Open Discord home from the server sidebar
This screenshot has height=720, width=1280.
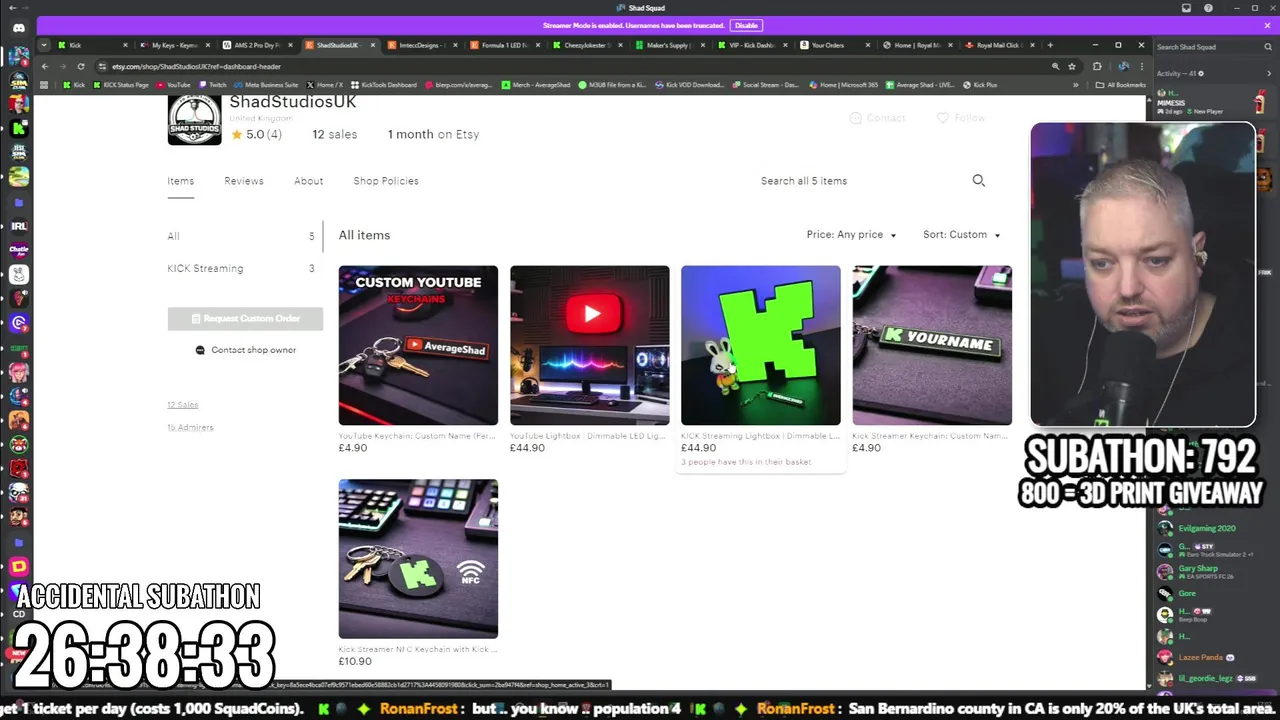click(18, 27)
